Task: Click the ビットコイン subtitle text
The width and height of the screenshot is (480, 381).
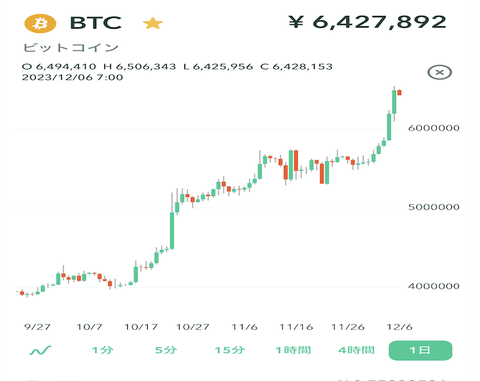Action: tap(71, 48)
